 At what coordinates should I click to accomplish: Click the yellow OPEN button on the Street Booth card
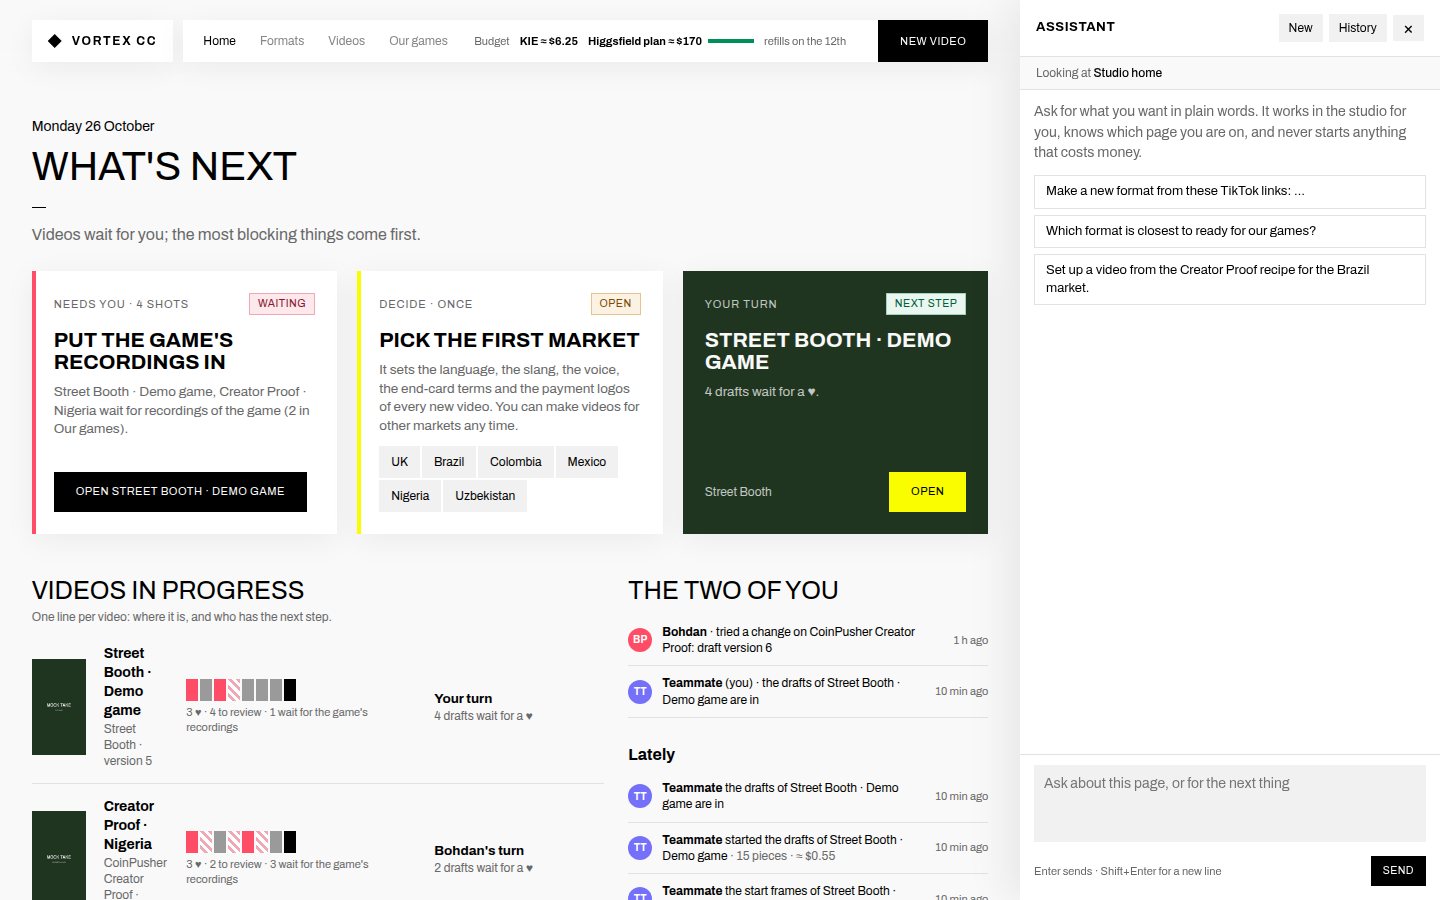(927, 492)
